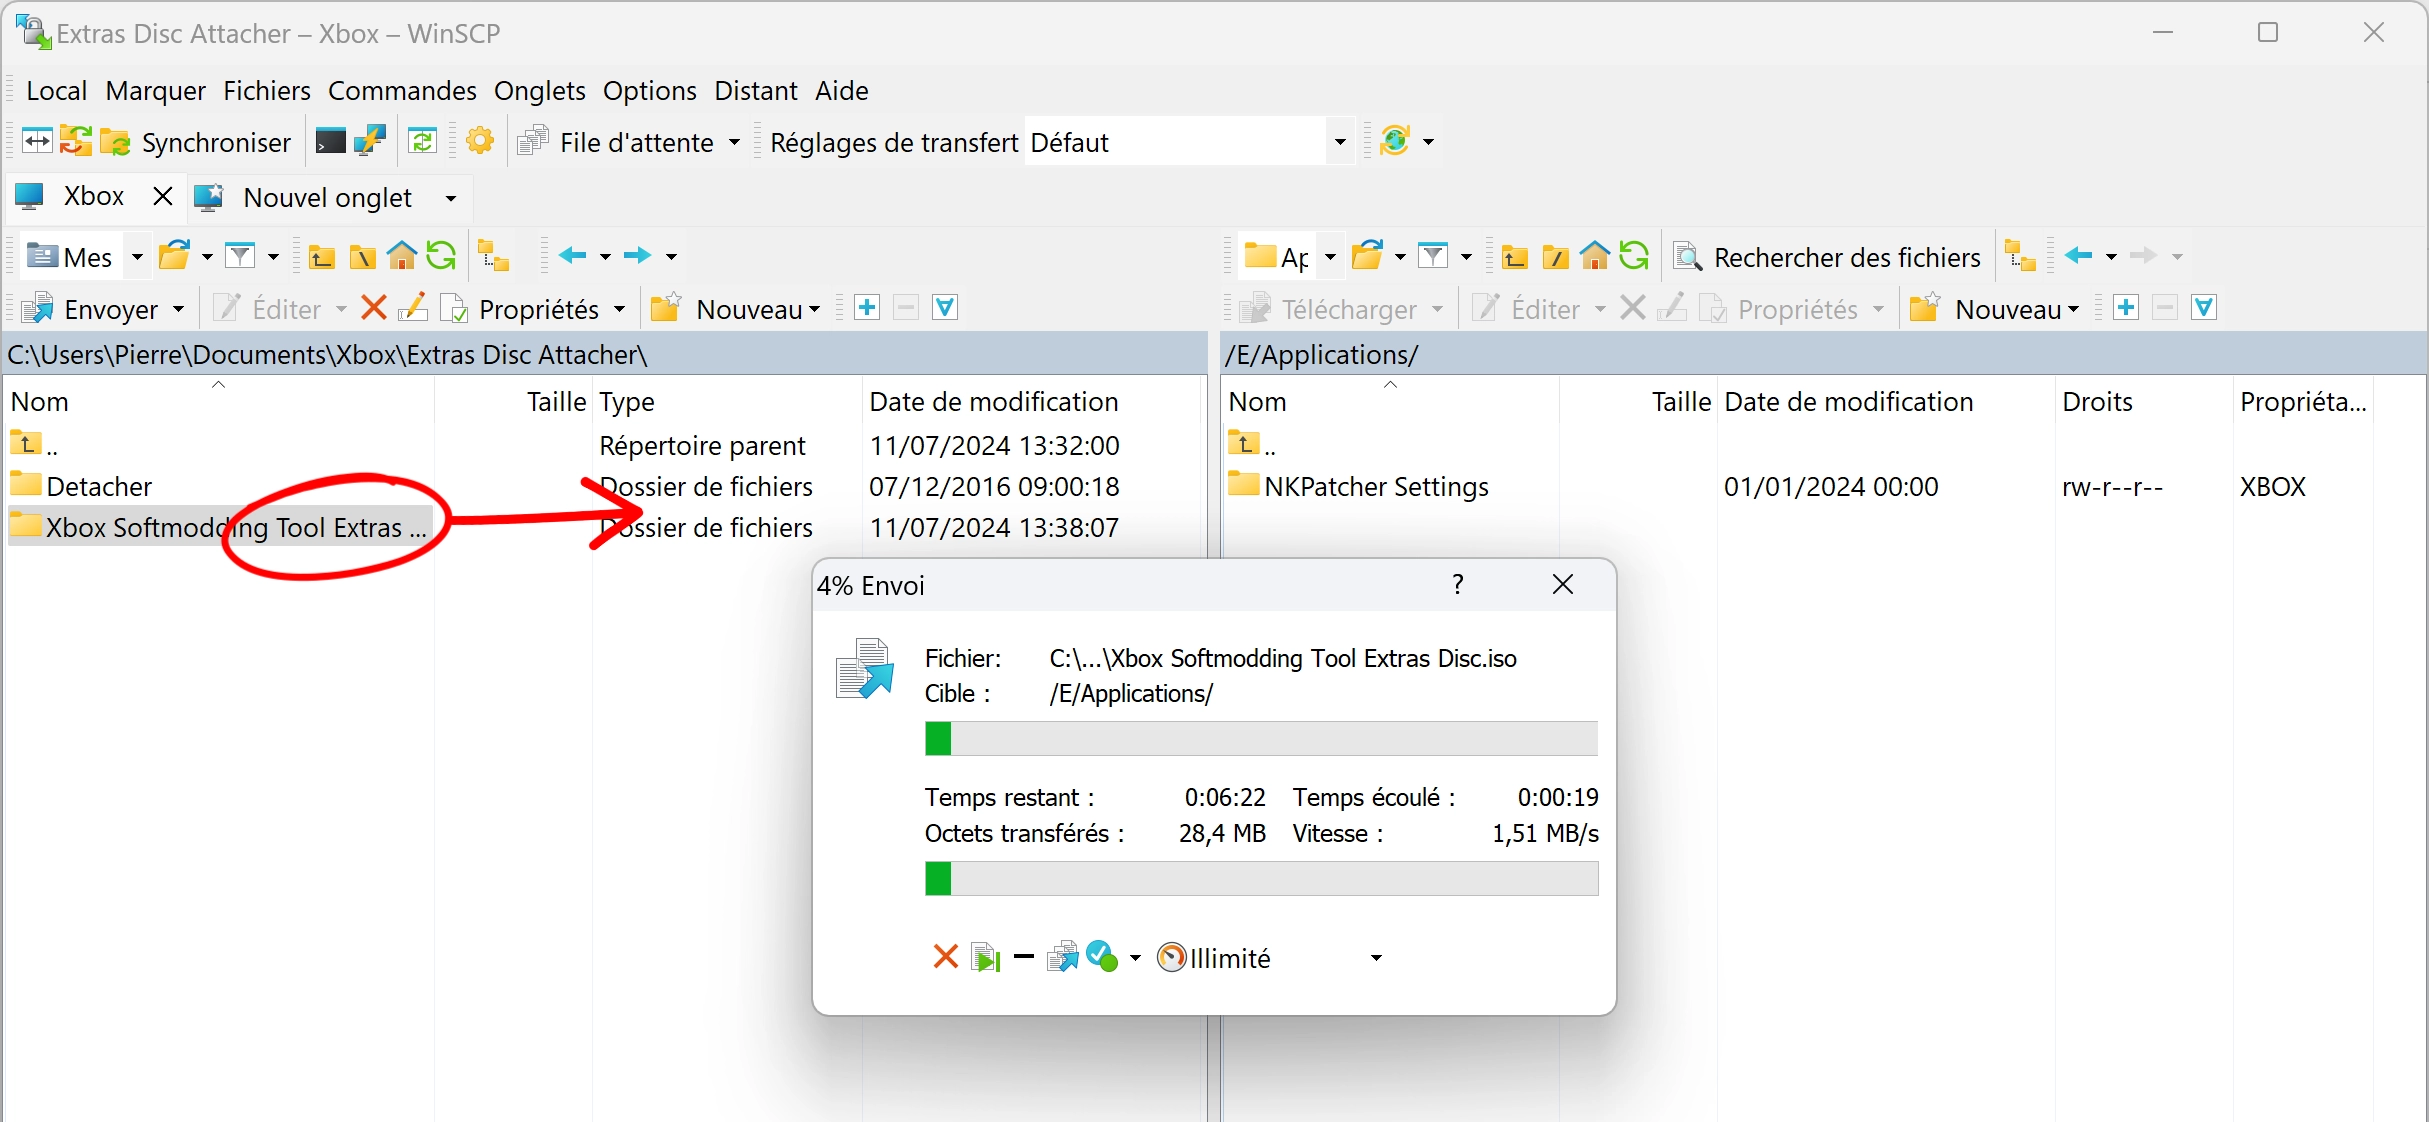Click the globe refresh icon in toolbar
2429x1122 pixels.
pyautogui.click(x=1395, y=141)
